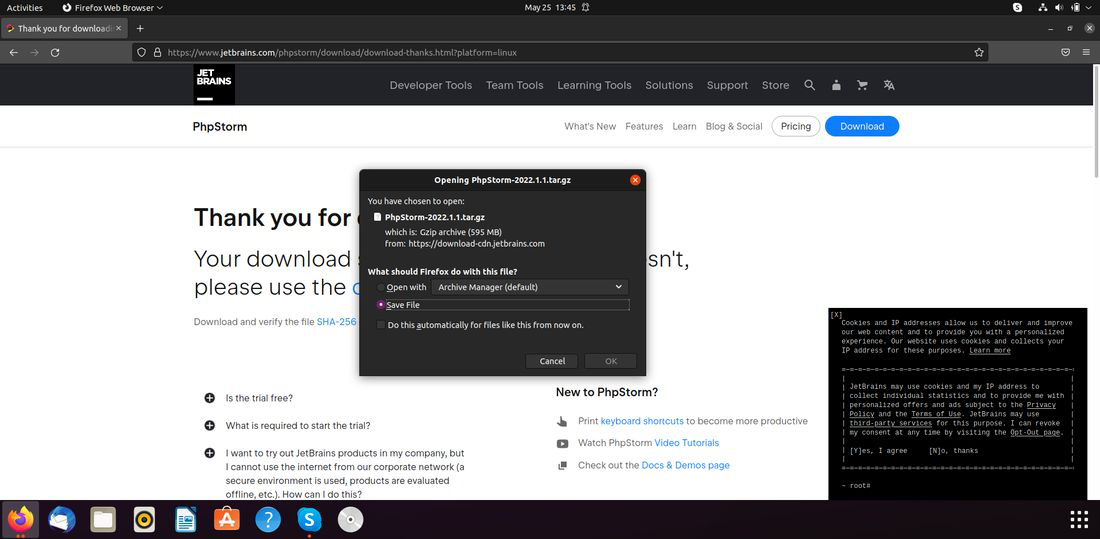Viewport: 1100px width, 539px height.
Task: Open the Pocket save icon in the toolbar
Action: [x=1065, y=53]
